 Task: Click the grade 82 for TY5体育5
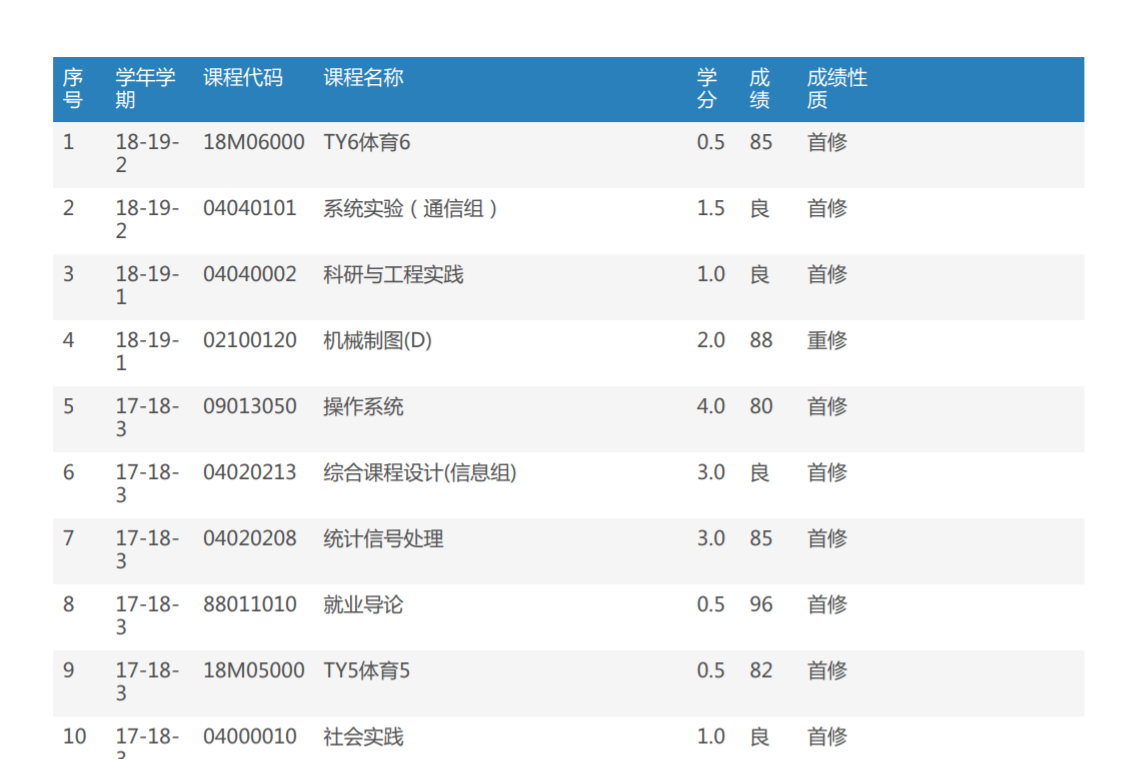click(x=761, y=671)
